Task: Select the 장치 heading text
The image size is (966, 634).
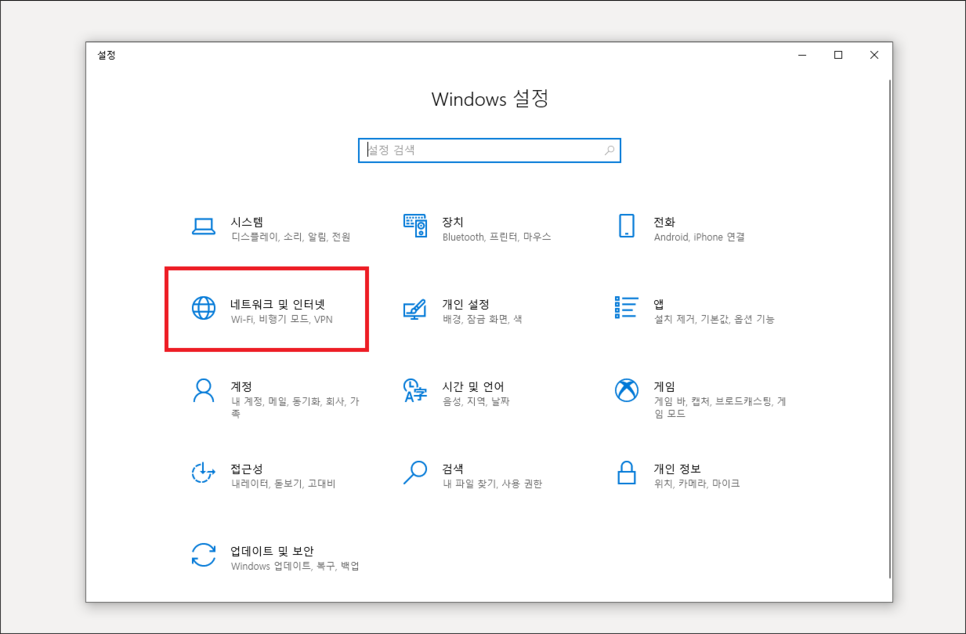Action: pos(452,222)
